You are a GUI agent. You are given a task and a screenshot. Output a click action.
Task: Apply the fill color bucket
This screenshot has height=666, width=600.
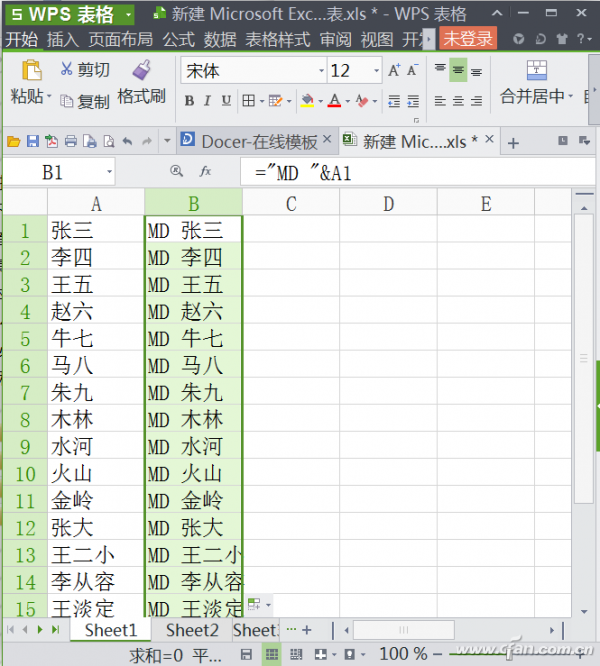tap(307, 101)
